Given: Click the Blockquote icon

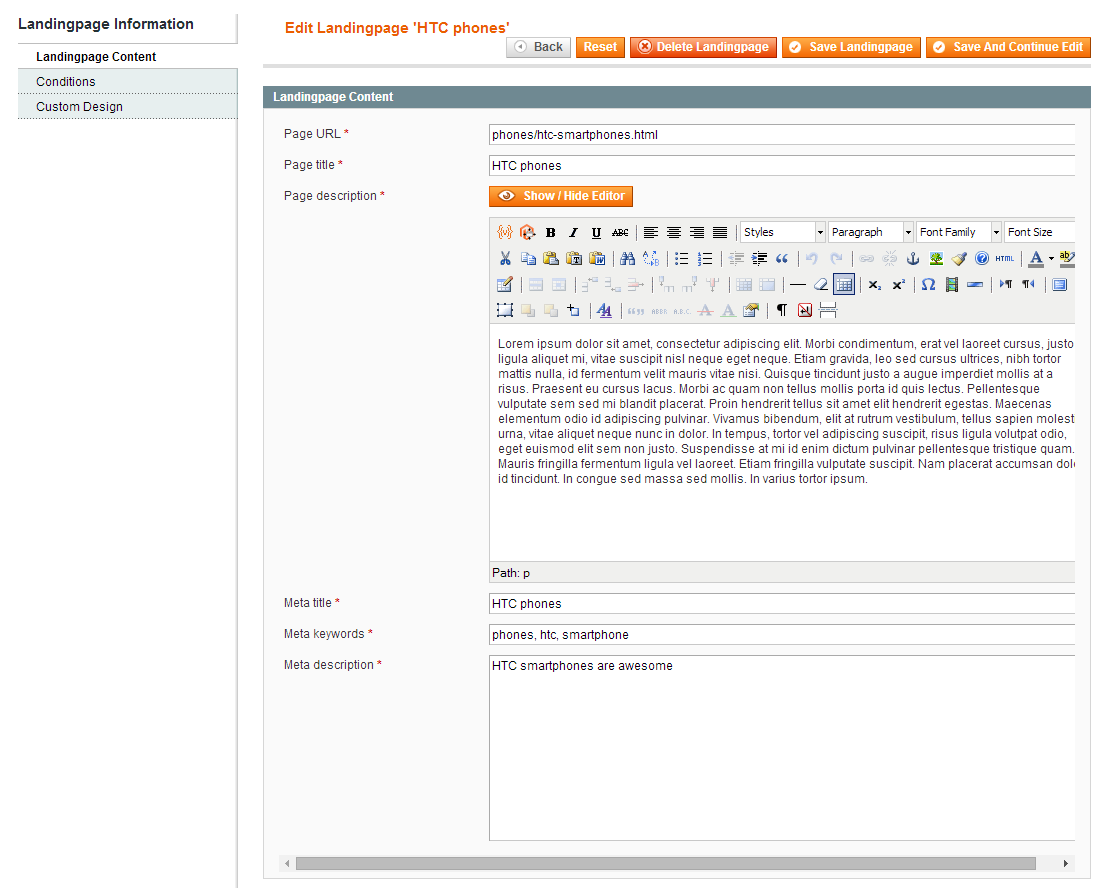Looking at the screenshot, I should click(782, 259).
